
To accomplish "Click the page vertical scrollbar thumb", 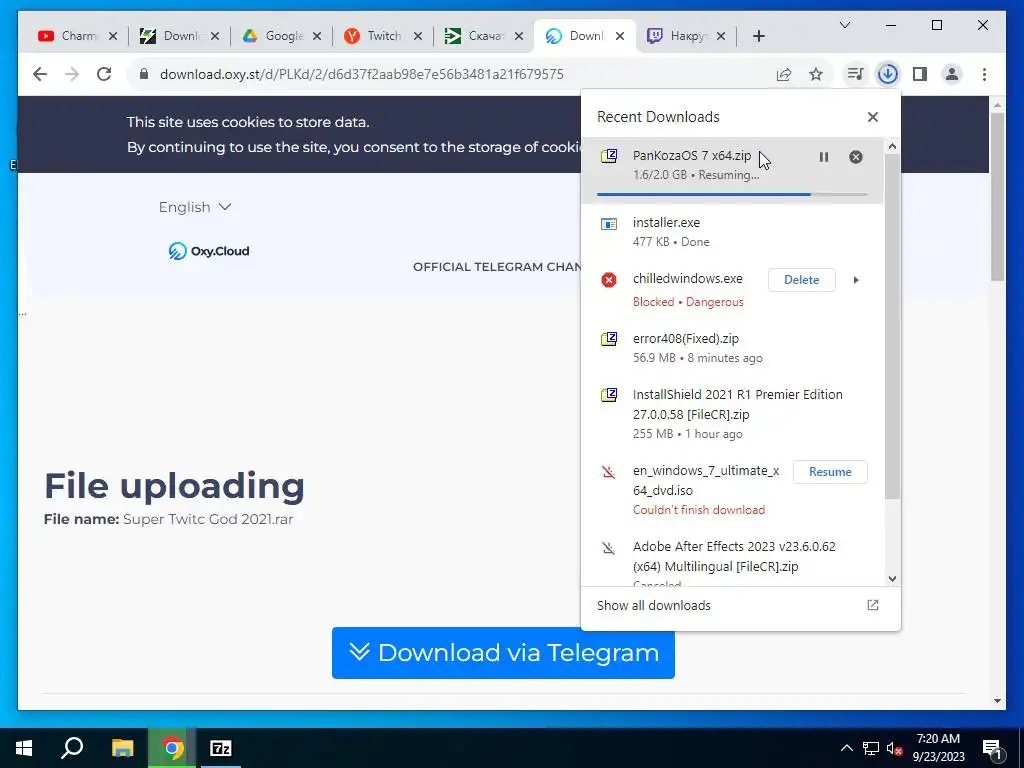I will 997,197.
